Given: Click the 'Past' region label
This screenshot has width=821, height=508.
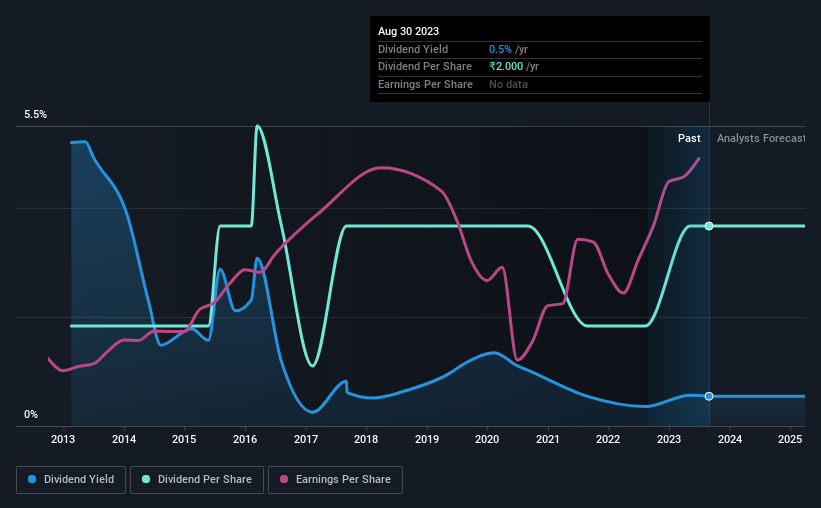Looking at the screenshot, I should coord(689,138).
